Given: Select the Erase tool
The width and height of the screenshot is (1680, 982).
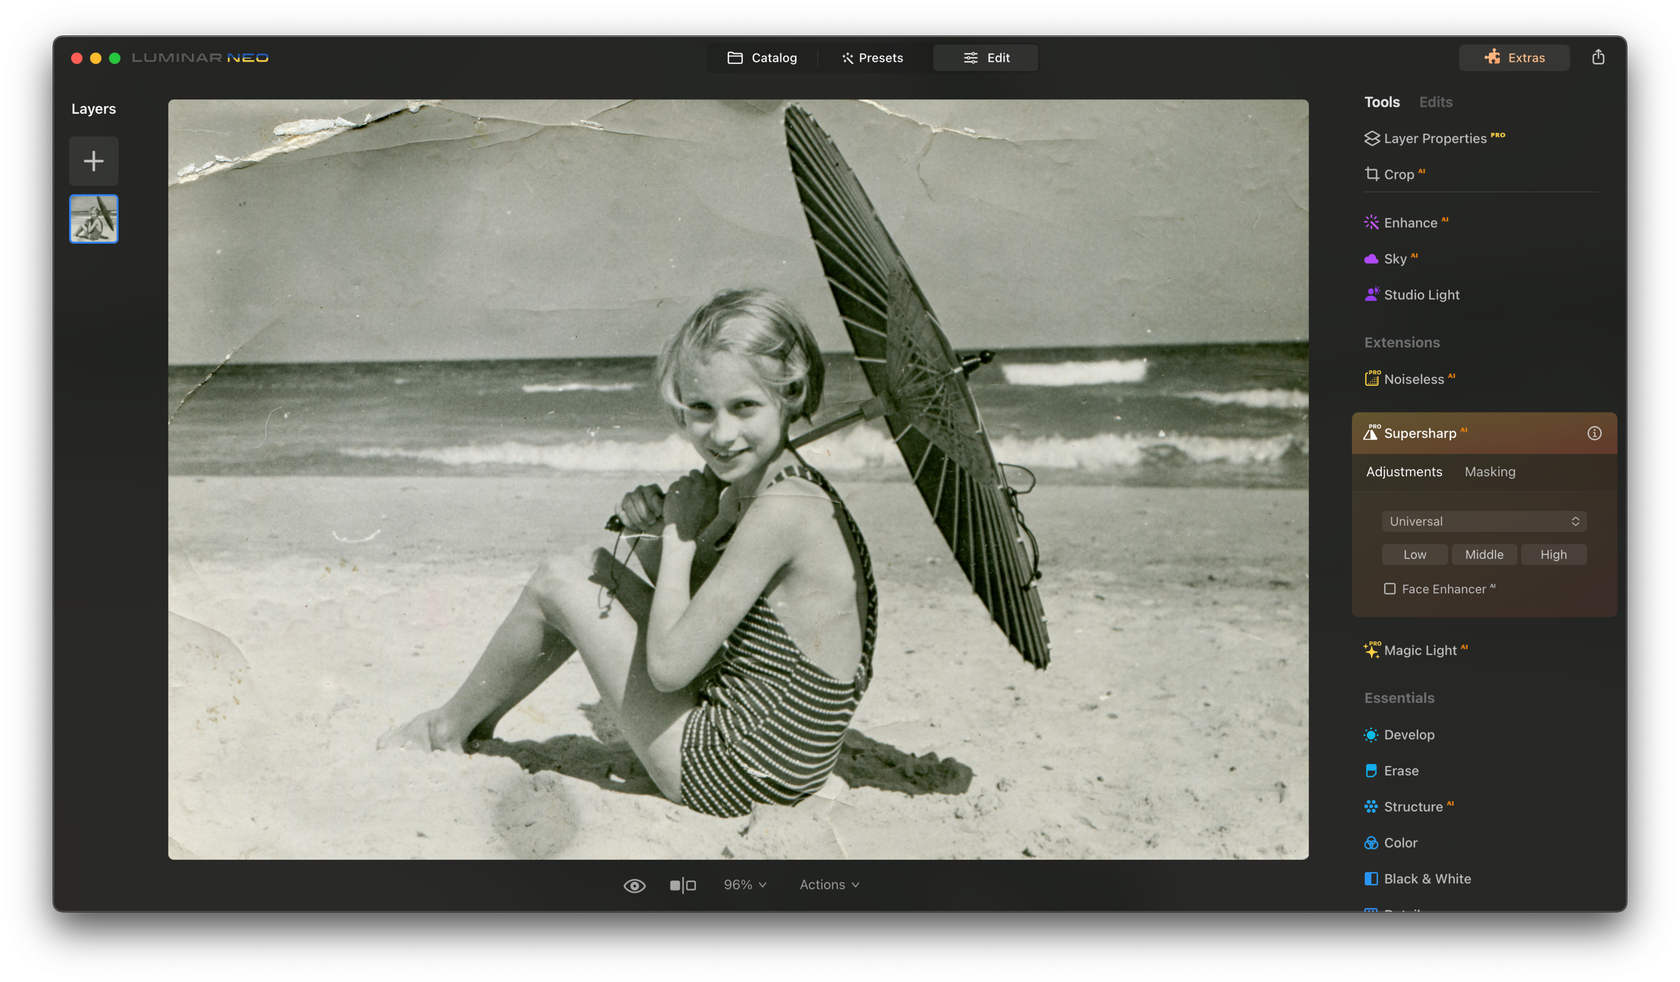Looking at the screenshot, I should click(1401, 770).
